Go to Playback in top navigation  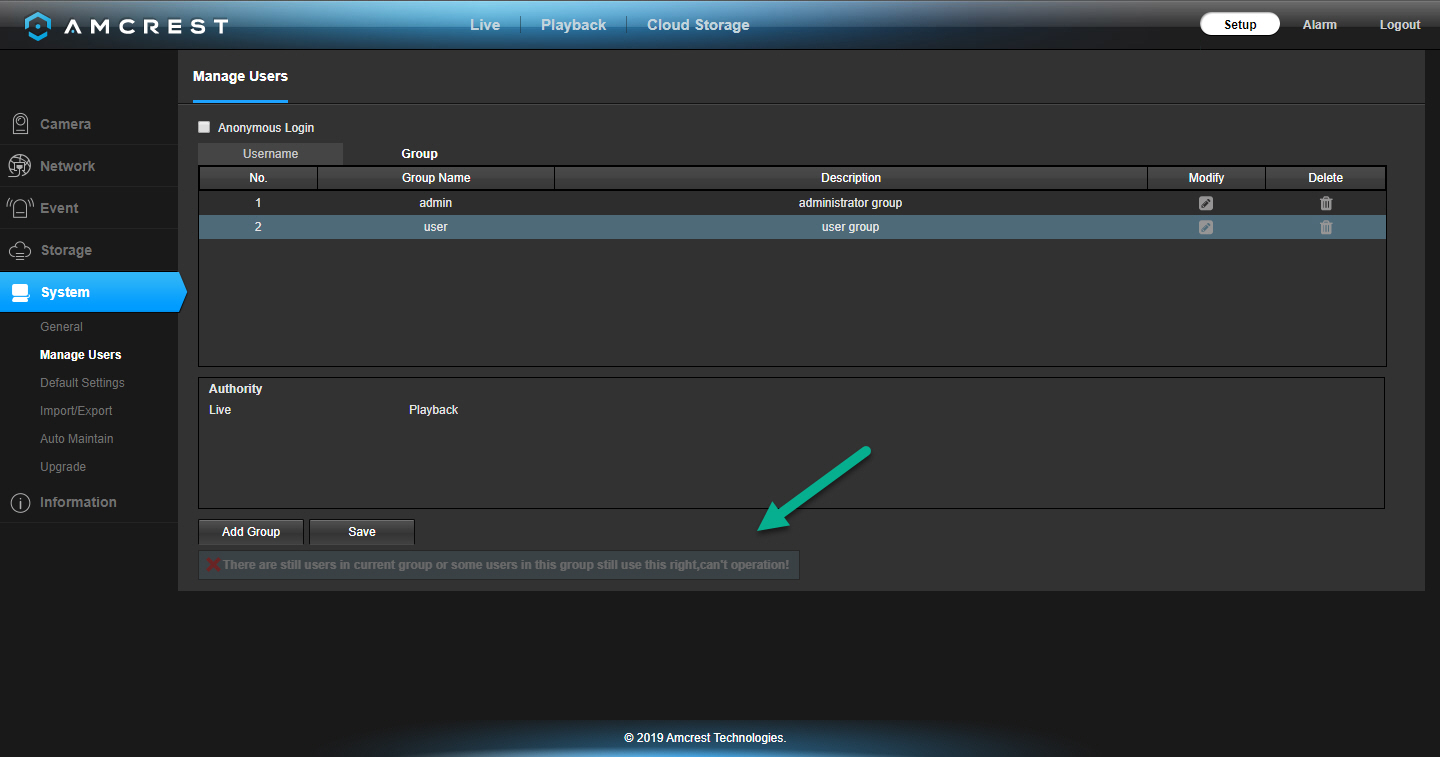[x=573, y=25]
